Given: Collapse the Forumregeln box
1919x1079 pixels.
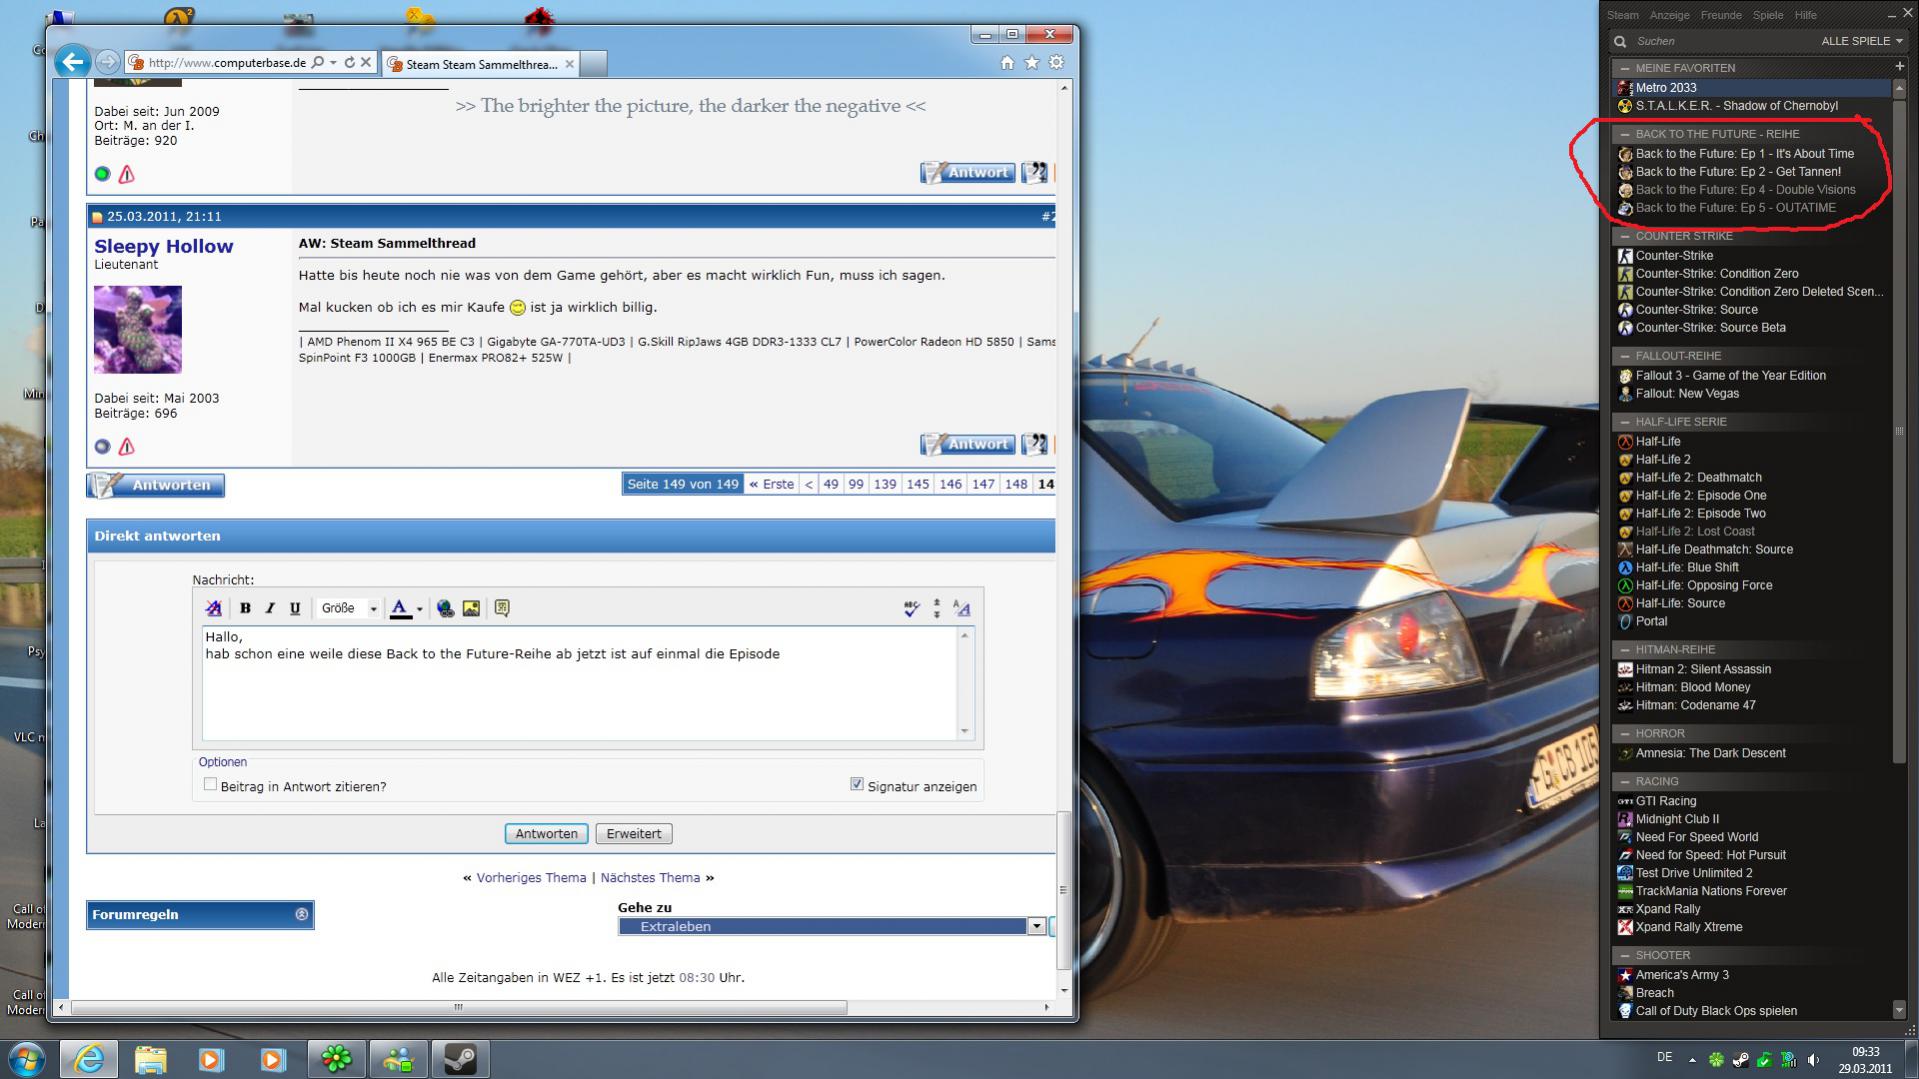Looking at the screenshot, I should [302, 914].
